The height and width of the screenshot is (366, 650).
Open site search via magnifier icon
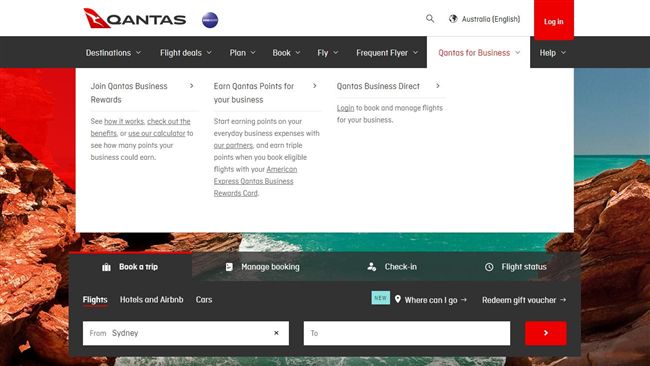(x=430, y=19)
